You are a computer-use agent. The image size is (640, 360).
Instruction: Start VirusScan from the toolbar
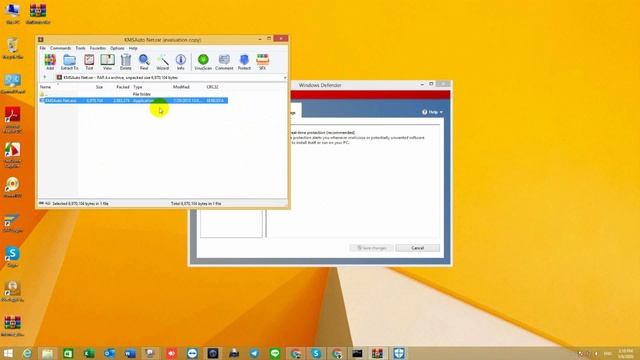click(x=203, y=62)
